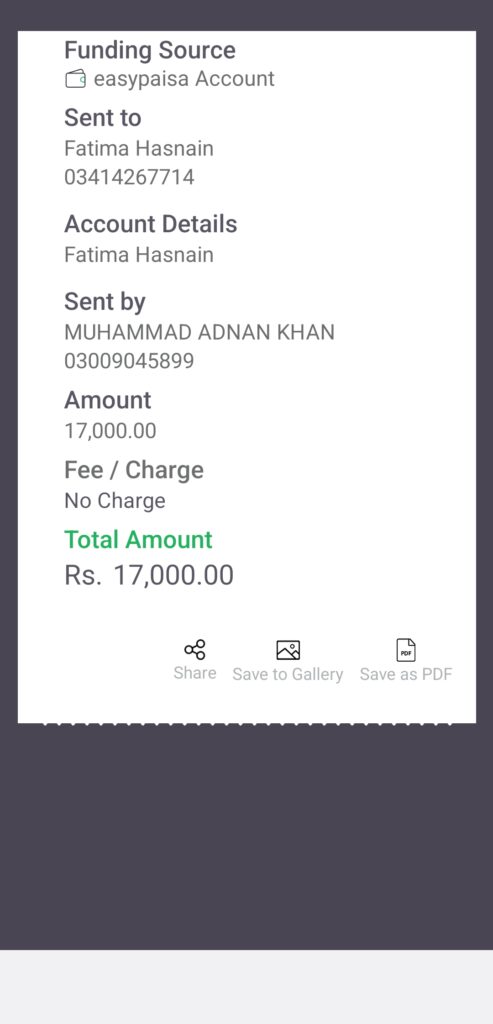The image size is (493, 1024).
Task: Select the Save to Gallery label
Action: (288, 675)
